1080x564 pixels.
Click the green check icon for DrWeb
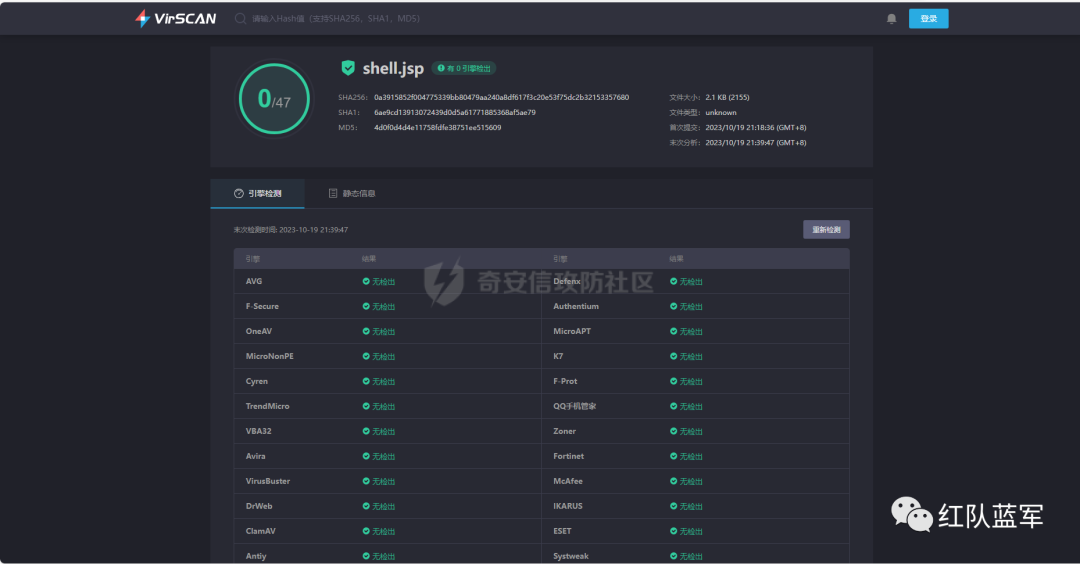point(366,506)
